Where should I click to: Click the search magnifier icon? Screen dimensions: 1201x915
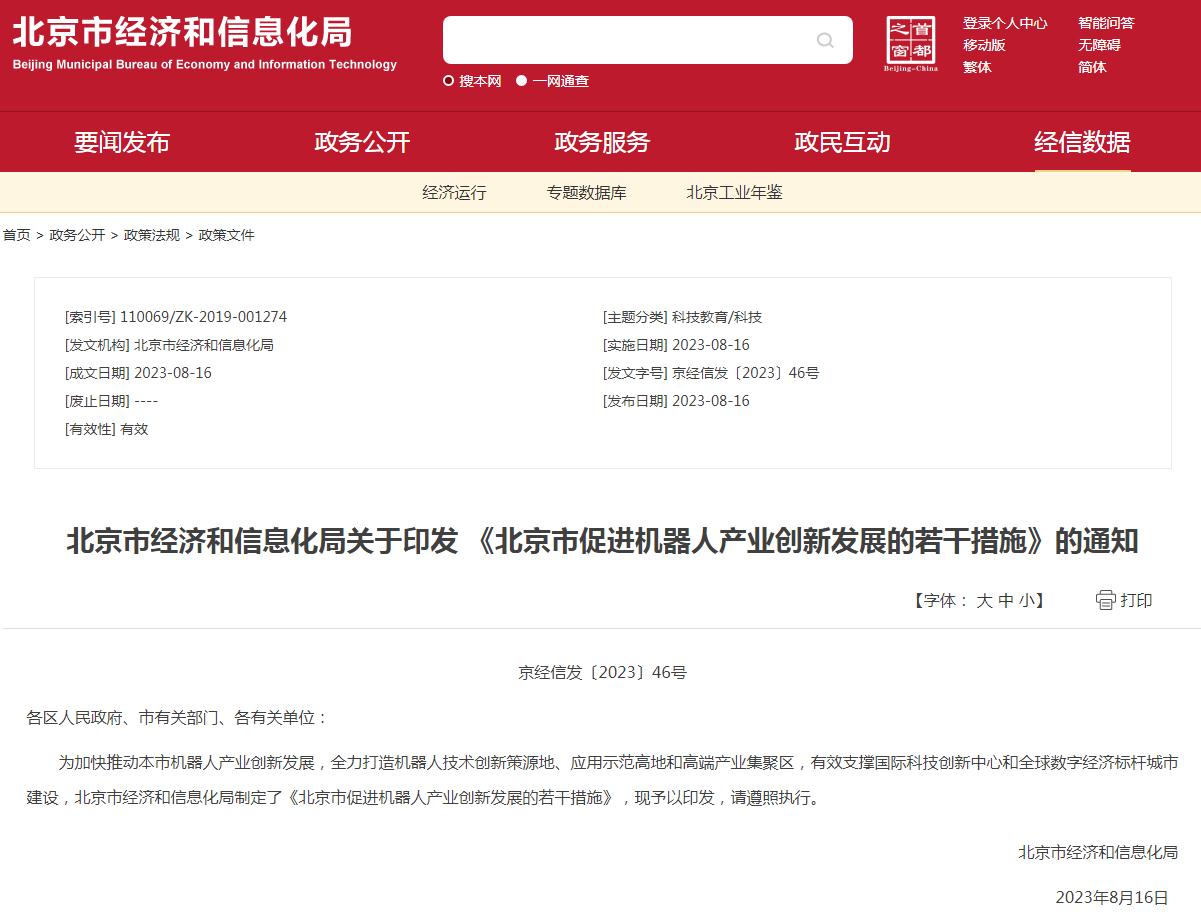point(825,40)
